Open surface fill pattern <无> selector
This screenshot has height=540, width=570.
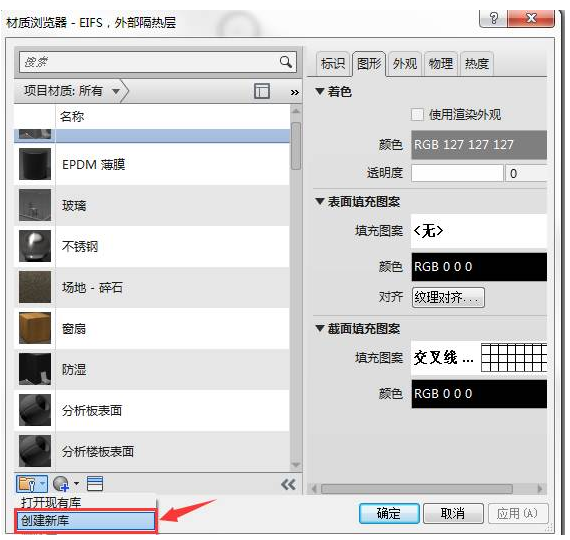479,231
